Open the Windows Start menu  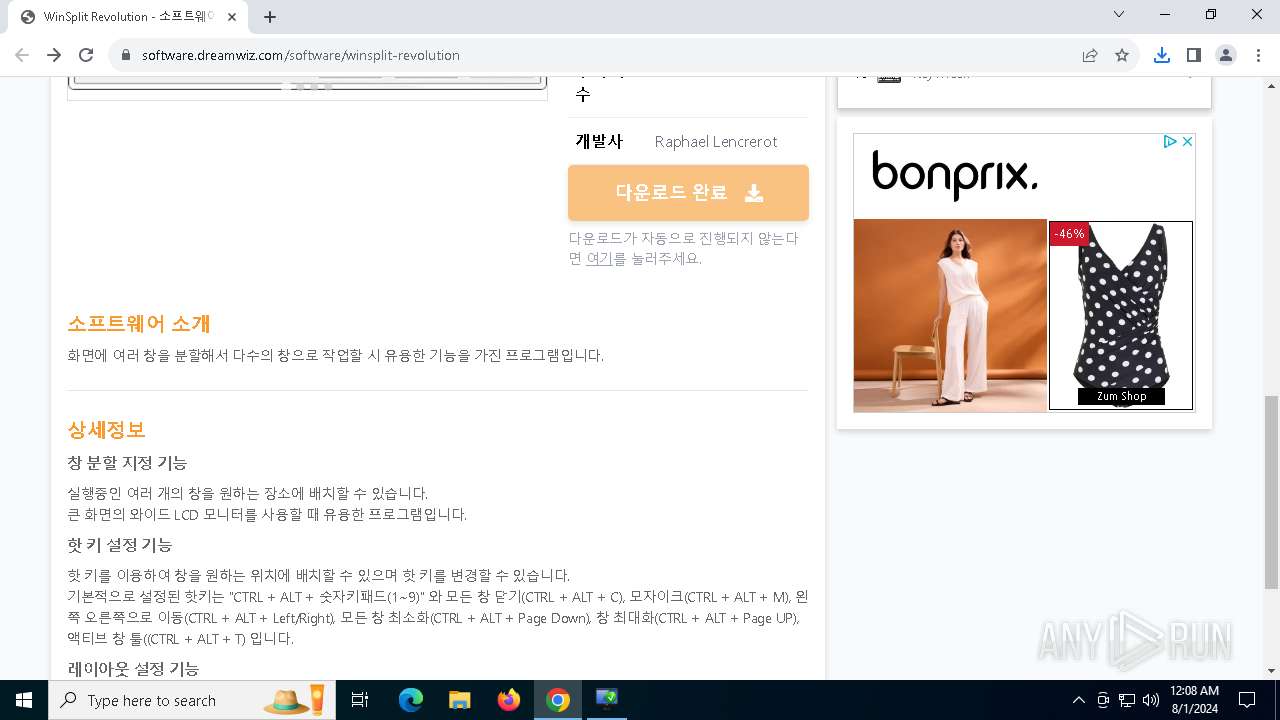click(x=24, y=700)
